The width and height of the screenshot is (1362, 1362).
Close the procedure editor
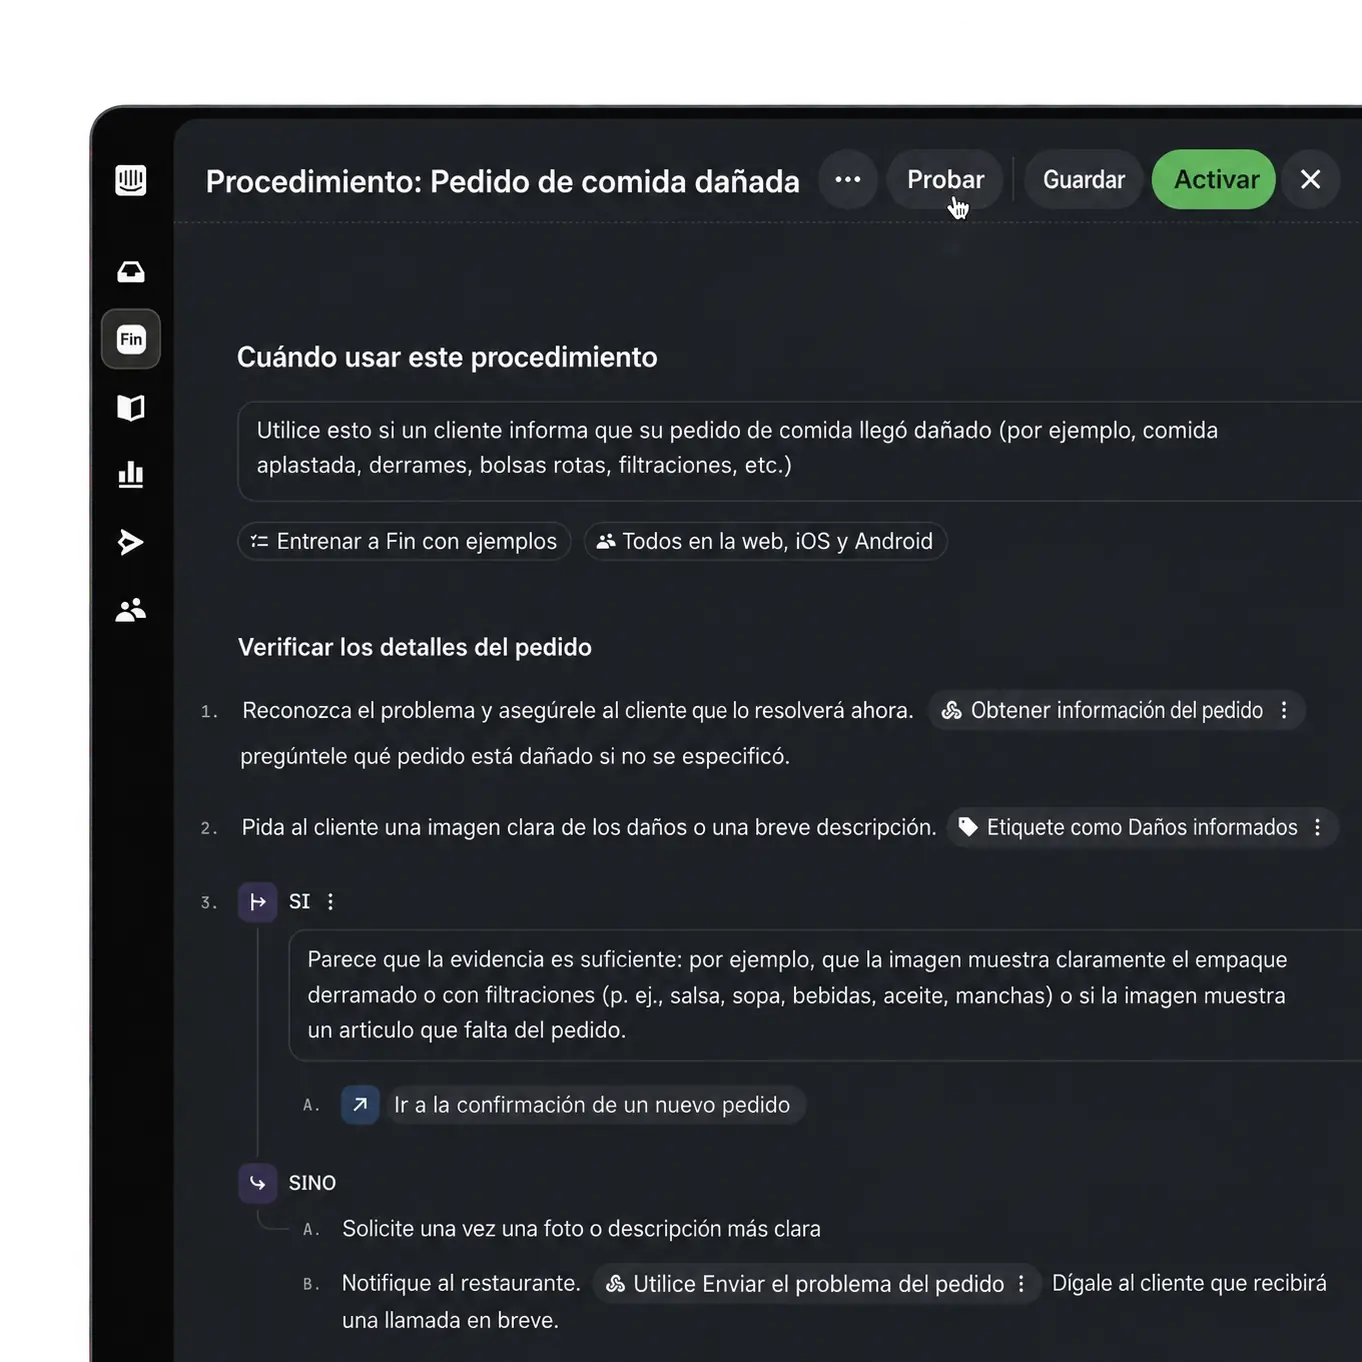[1310, 180]
